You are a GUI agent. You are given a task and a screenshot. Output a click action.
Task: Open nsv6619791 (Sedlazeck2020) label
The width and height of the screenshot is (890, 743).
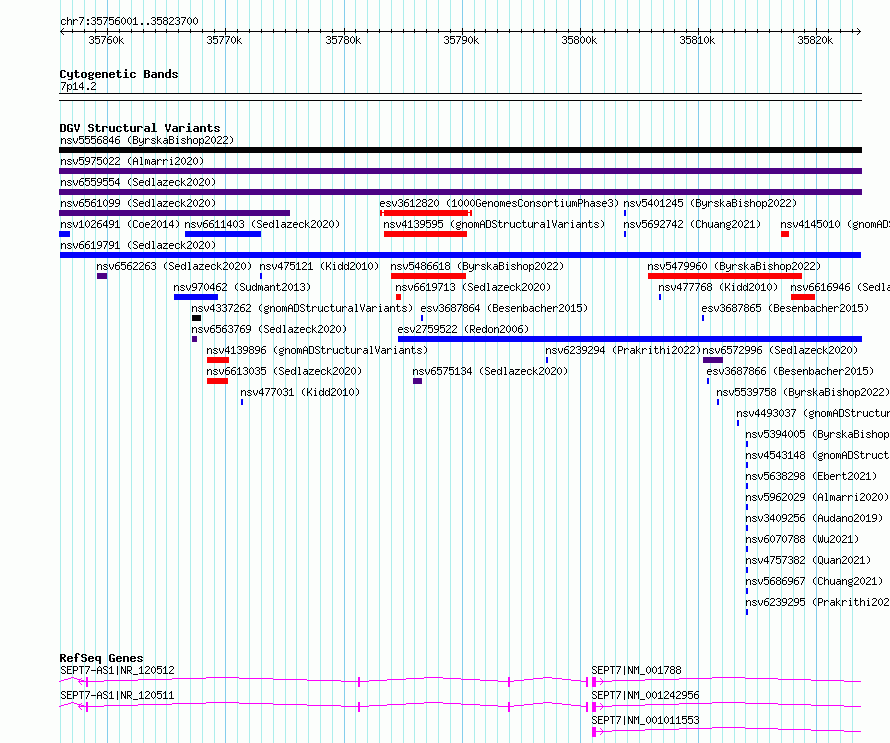click(x=138, y=245)
